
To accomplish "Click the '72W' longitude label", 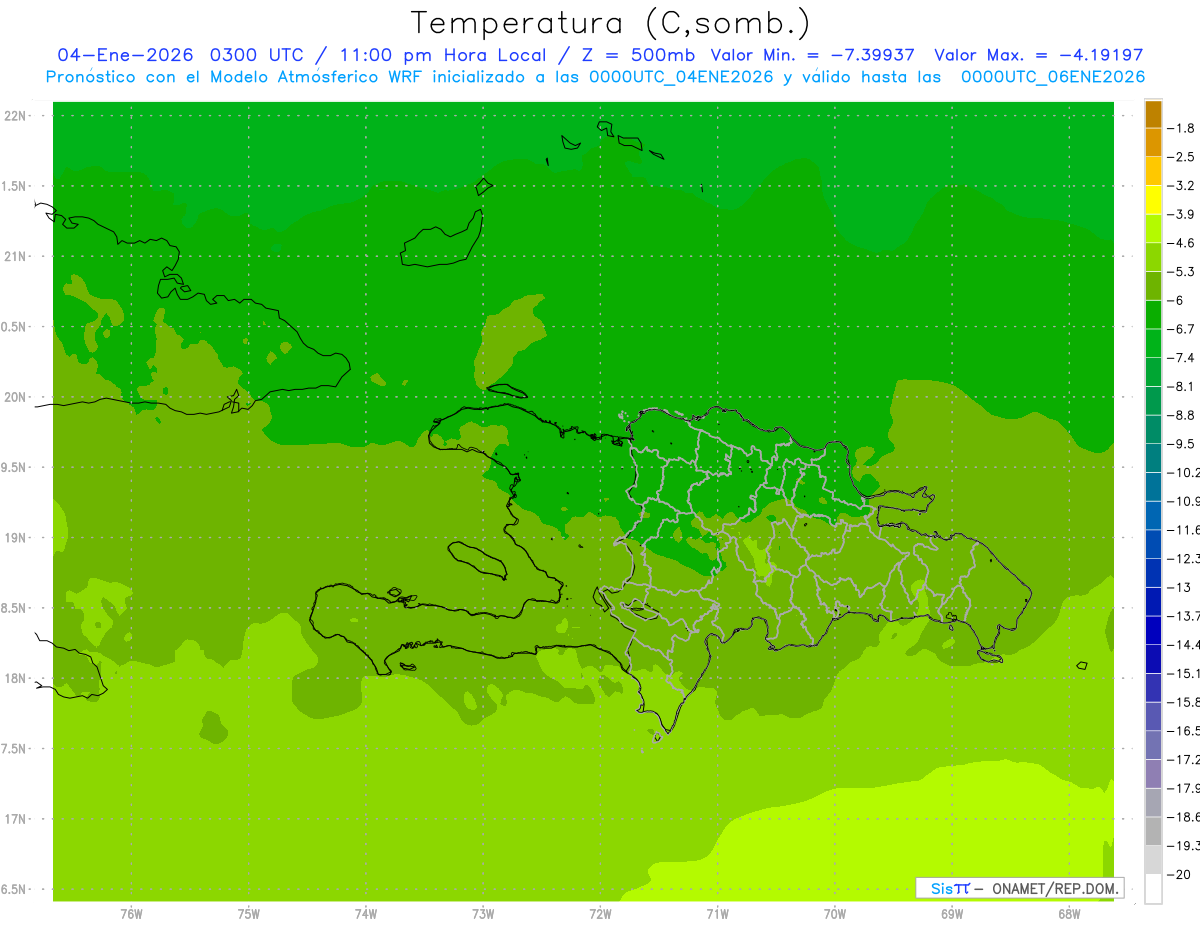I will (600, 915).
